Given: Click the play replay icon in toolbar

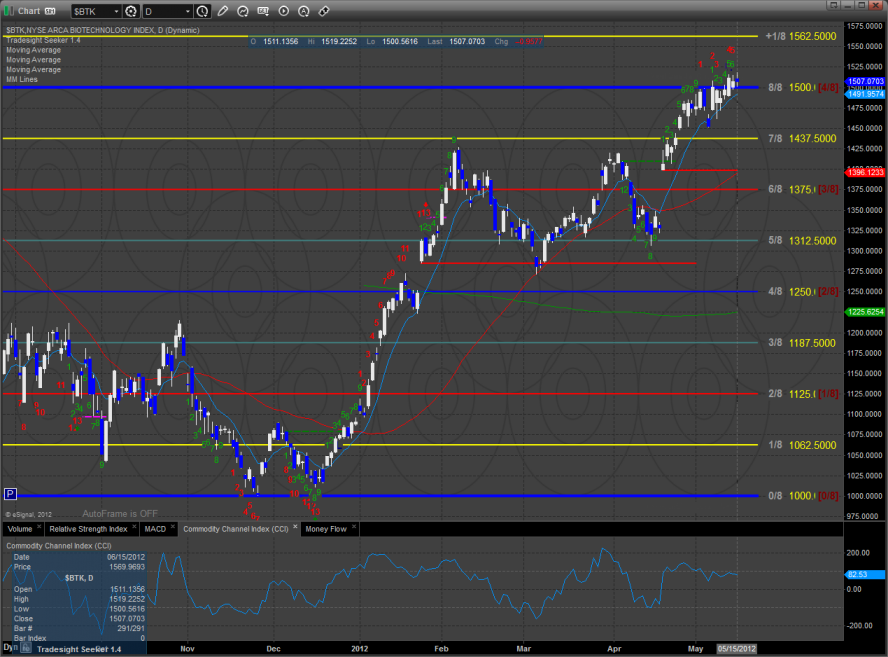Looking at the screenshot, I should 285,11.
